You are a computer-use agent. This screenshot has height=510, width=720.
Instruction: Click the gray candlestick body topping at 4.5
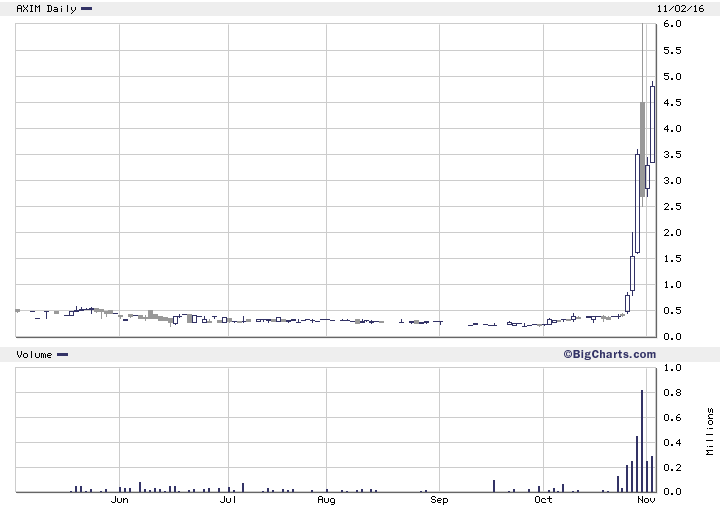[x=642, y=150]
